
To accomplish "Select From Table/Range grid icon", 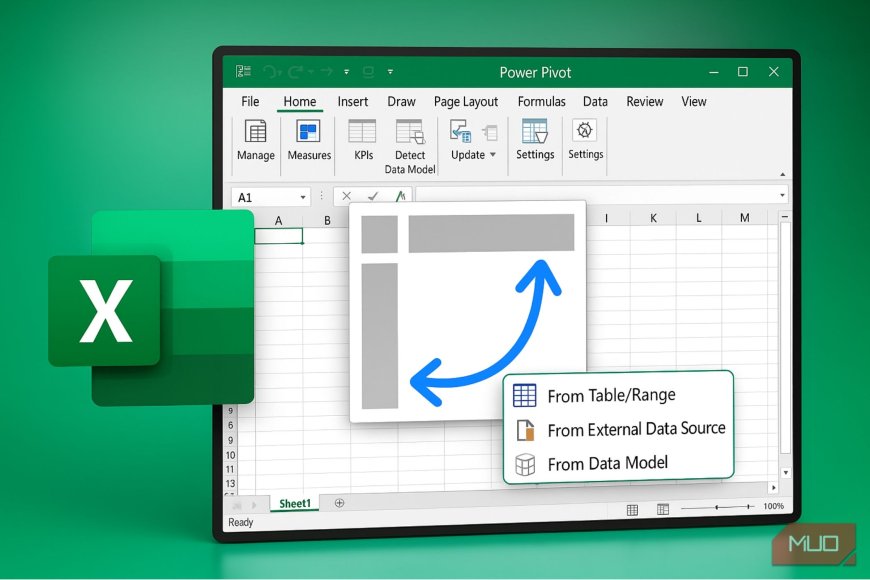I will [524, 395].
